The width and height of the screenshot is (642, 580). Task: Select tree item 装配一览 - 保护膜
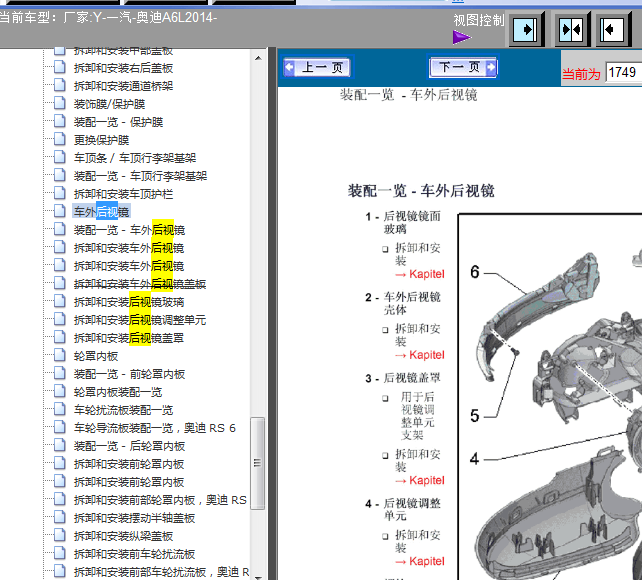point(118,122)
